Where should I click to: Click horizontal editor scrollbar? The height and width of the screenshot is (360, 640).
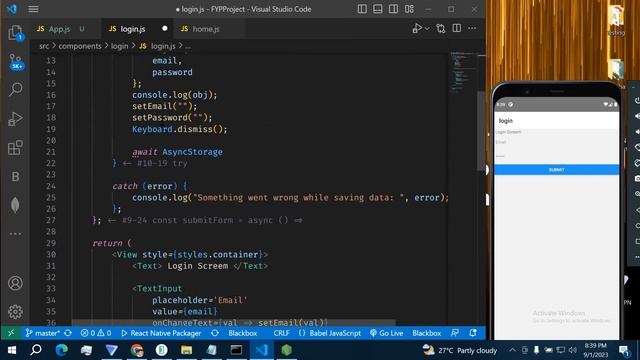tap(233, 322)
